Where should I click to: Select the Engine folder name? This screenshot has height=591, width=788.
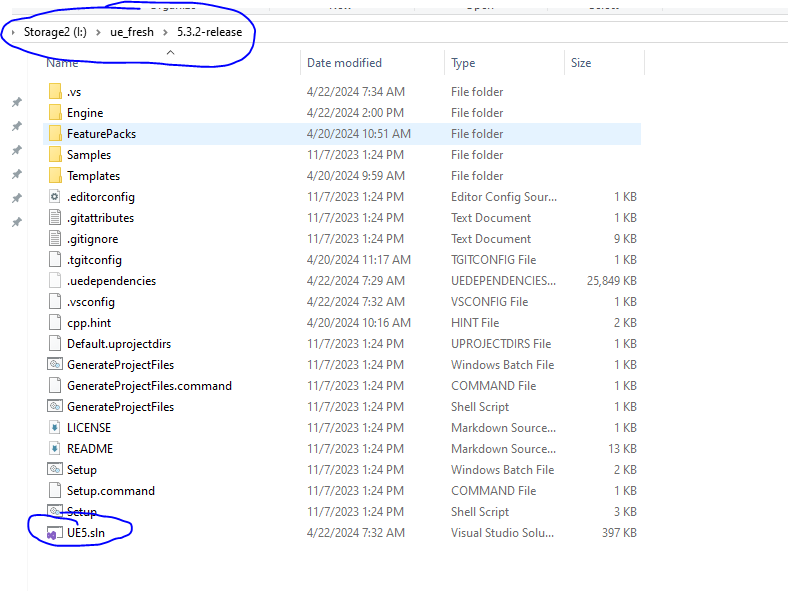click(85, 113)
